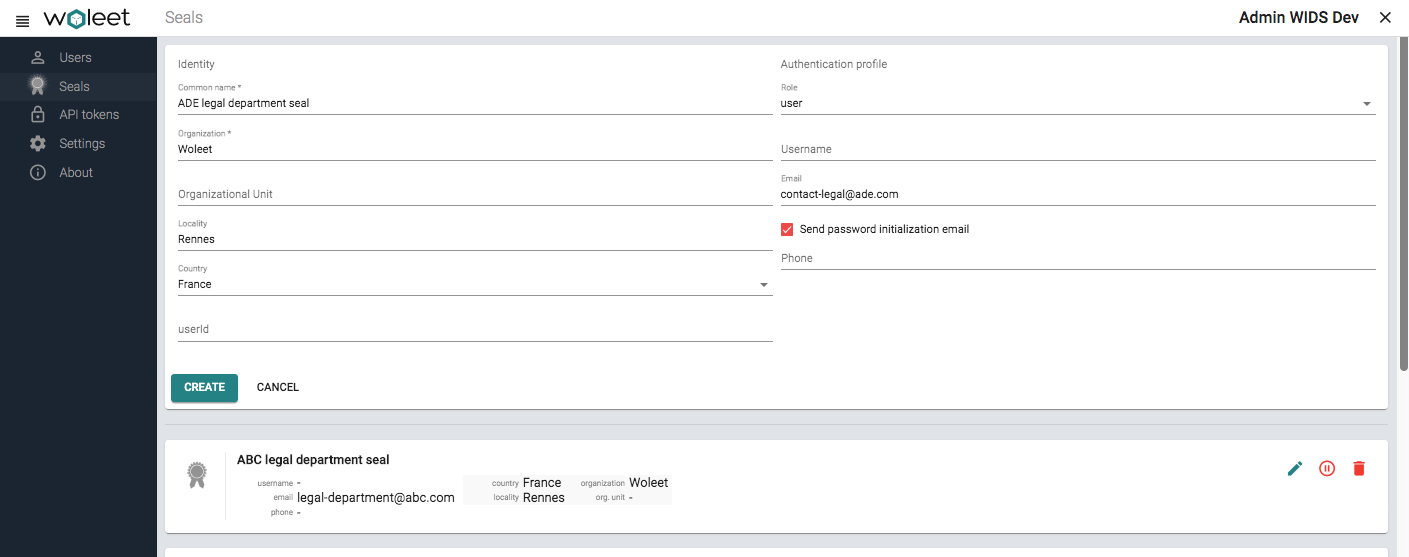
Task: Pause the ABC legal department seal
Action: click(x=1327, y=468)
